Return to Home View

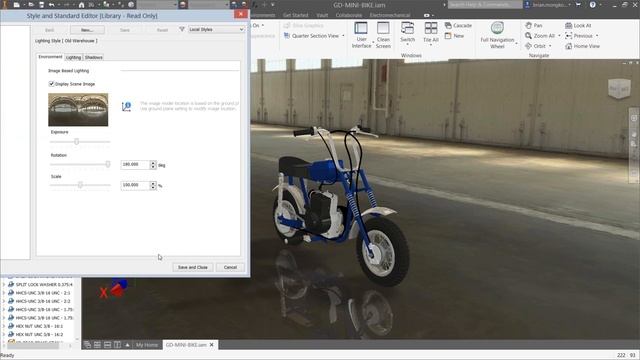point(582,46)
